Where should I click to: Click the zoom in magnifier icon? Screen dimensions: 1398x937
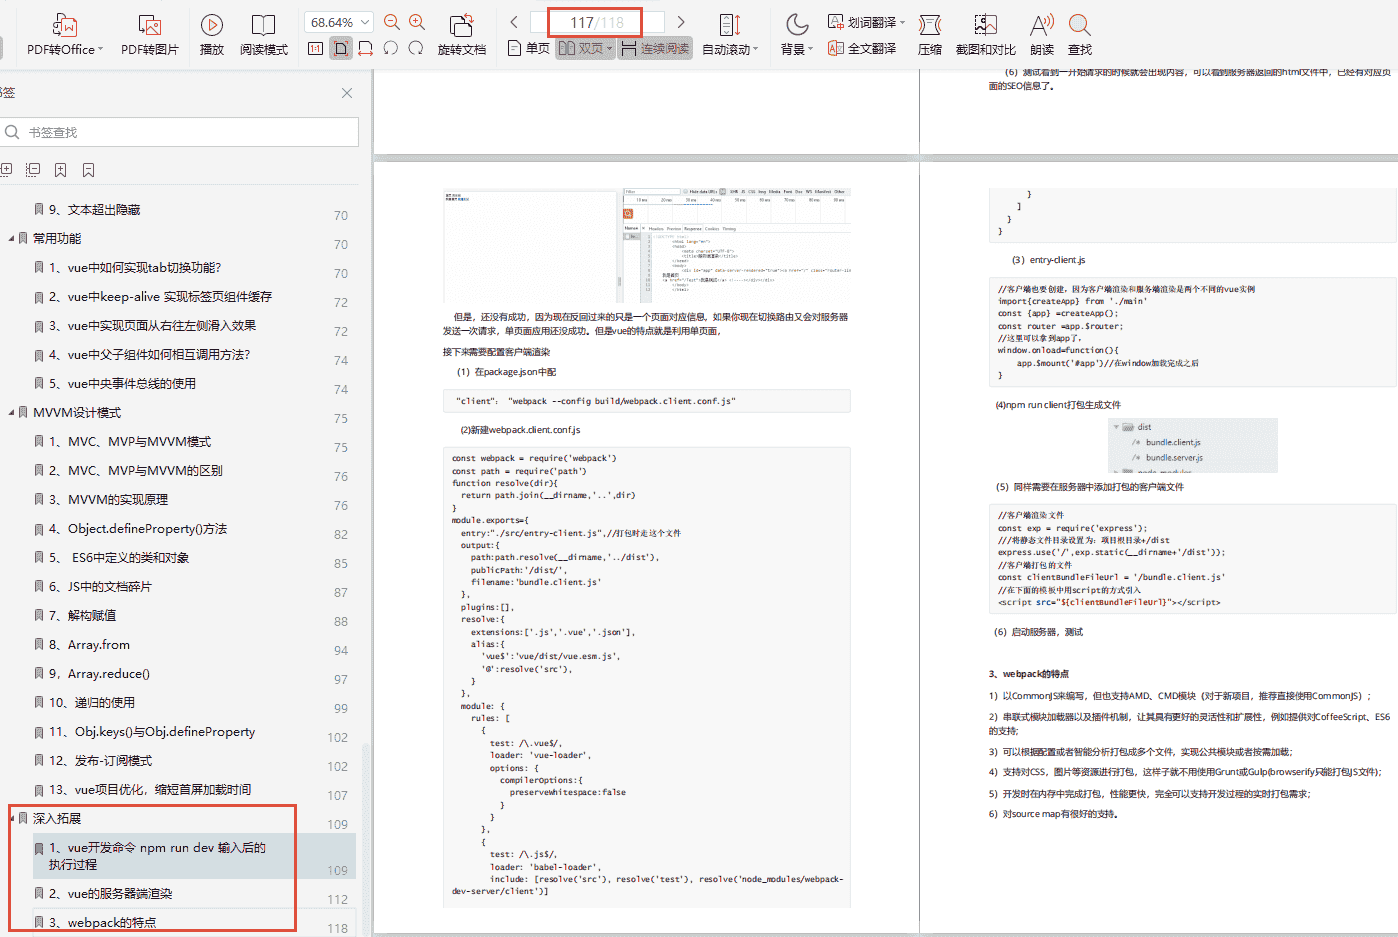click(417, 22)
